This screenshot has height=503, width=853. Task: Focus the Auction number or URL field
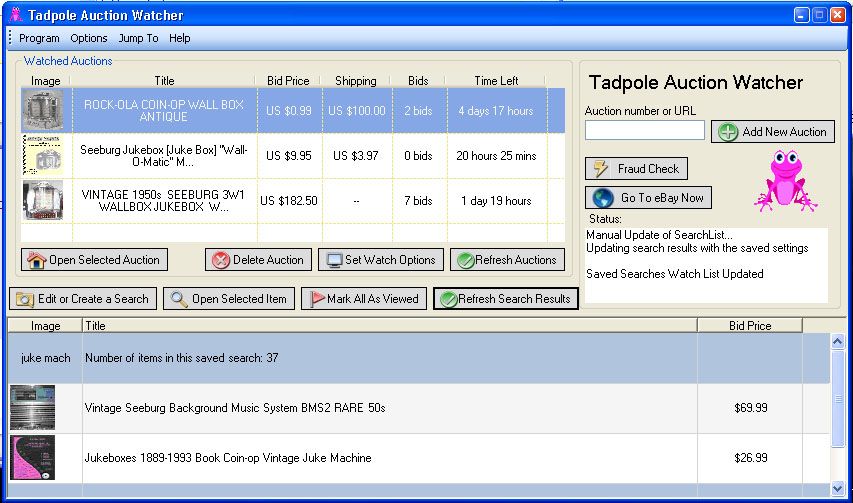tap(645, 131)
